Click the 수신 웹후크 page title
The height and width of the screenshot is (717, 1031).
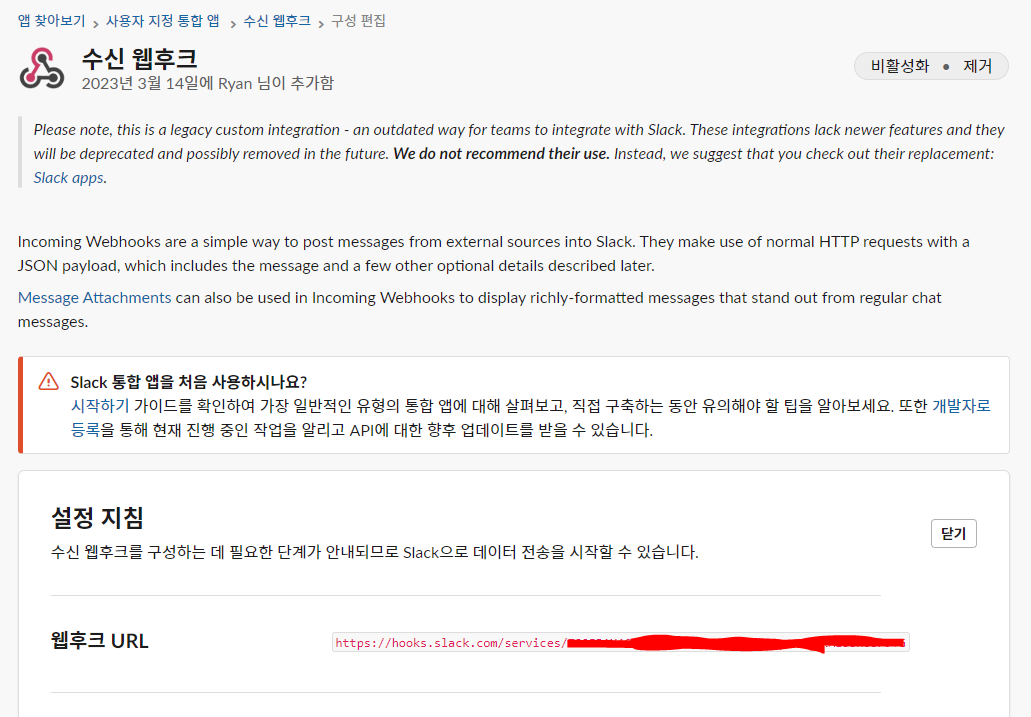pos(139,59)
